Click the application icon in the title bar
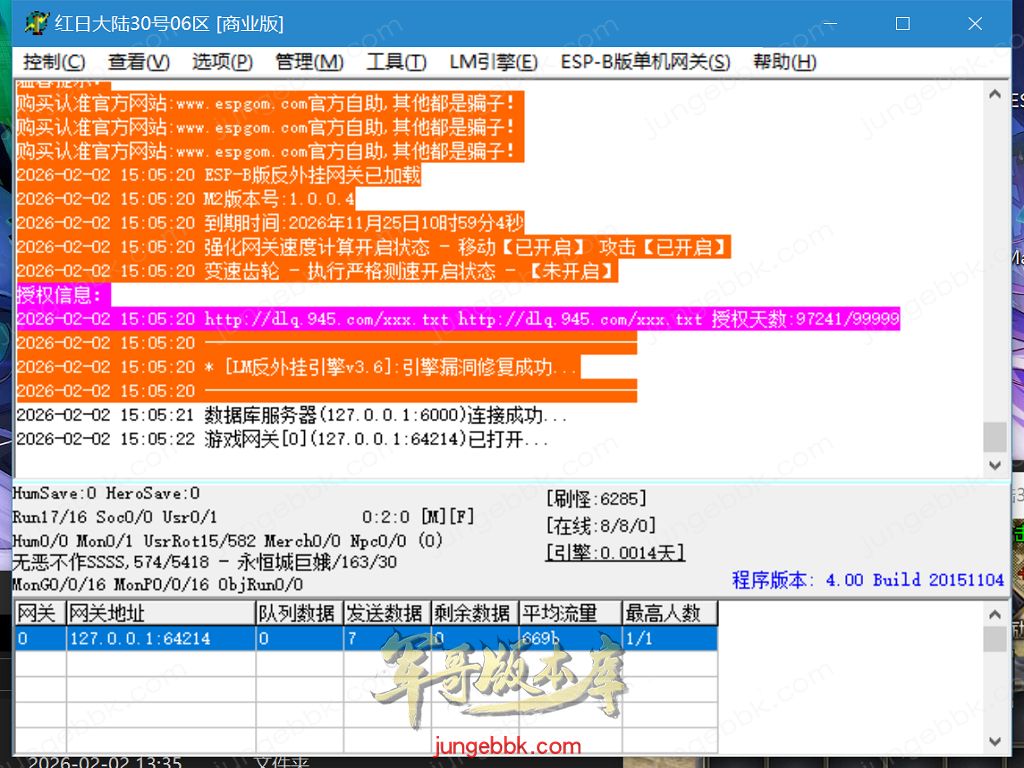 click(38, 23)
